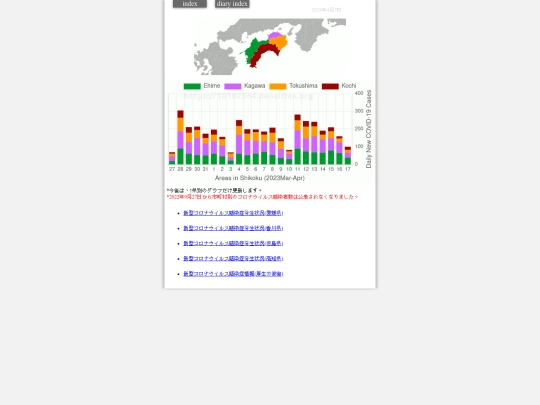Open the diary index button
Screen dimensions: 540x405
click(x=232, y=3)
